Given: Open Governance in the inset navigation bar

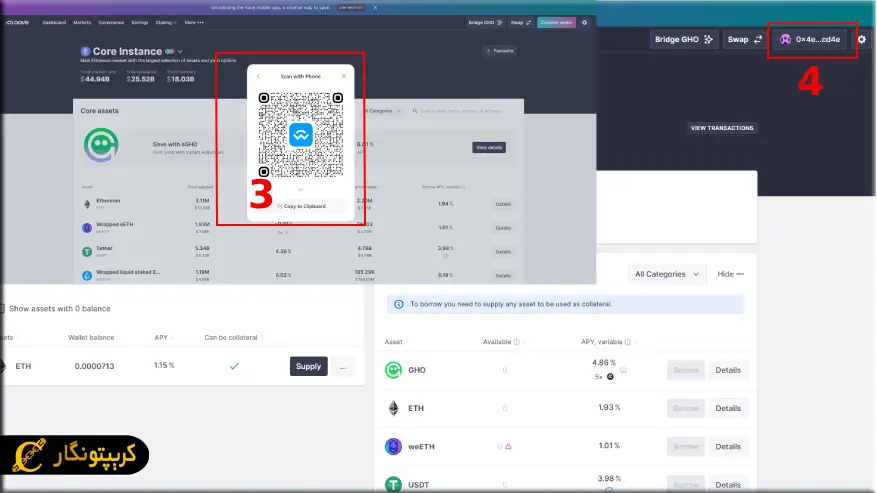Looking at the screenshot, I should (111, 22).
